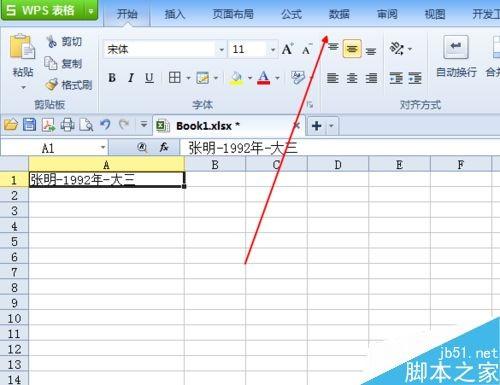Expand quick access toolbar options
Image resolution: width=500 pixels, height=385 pixels.
(144, 125)
